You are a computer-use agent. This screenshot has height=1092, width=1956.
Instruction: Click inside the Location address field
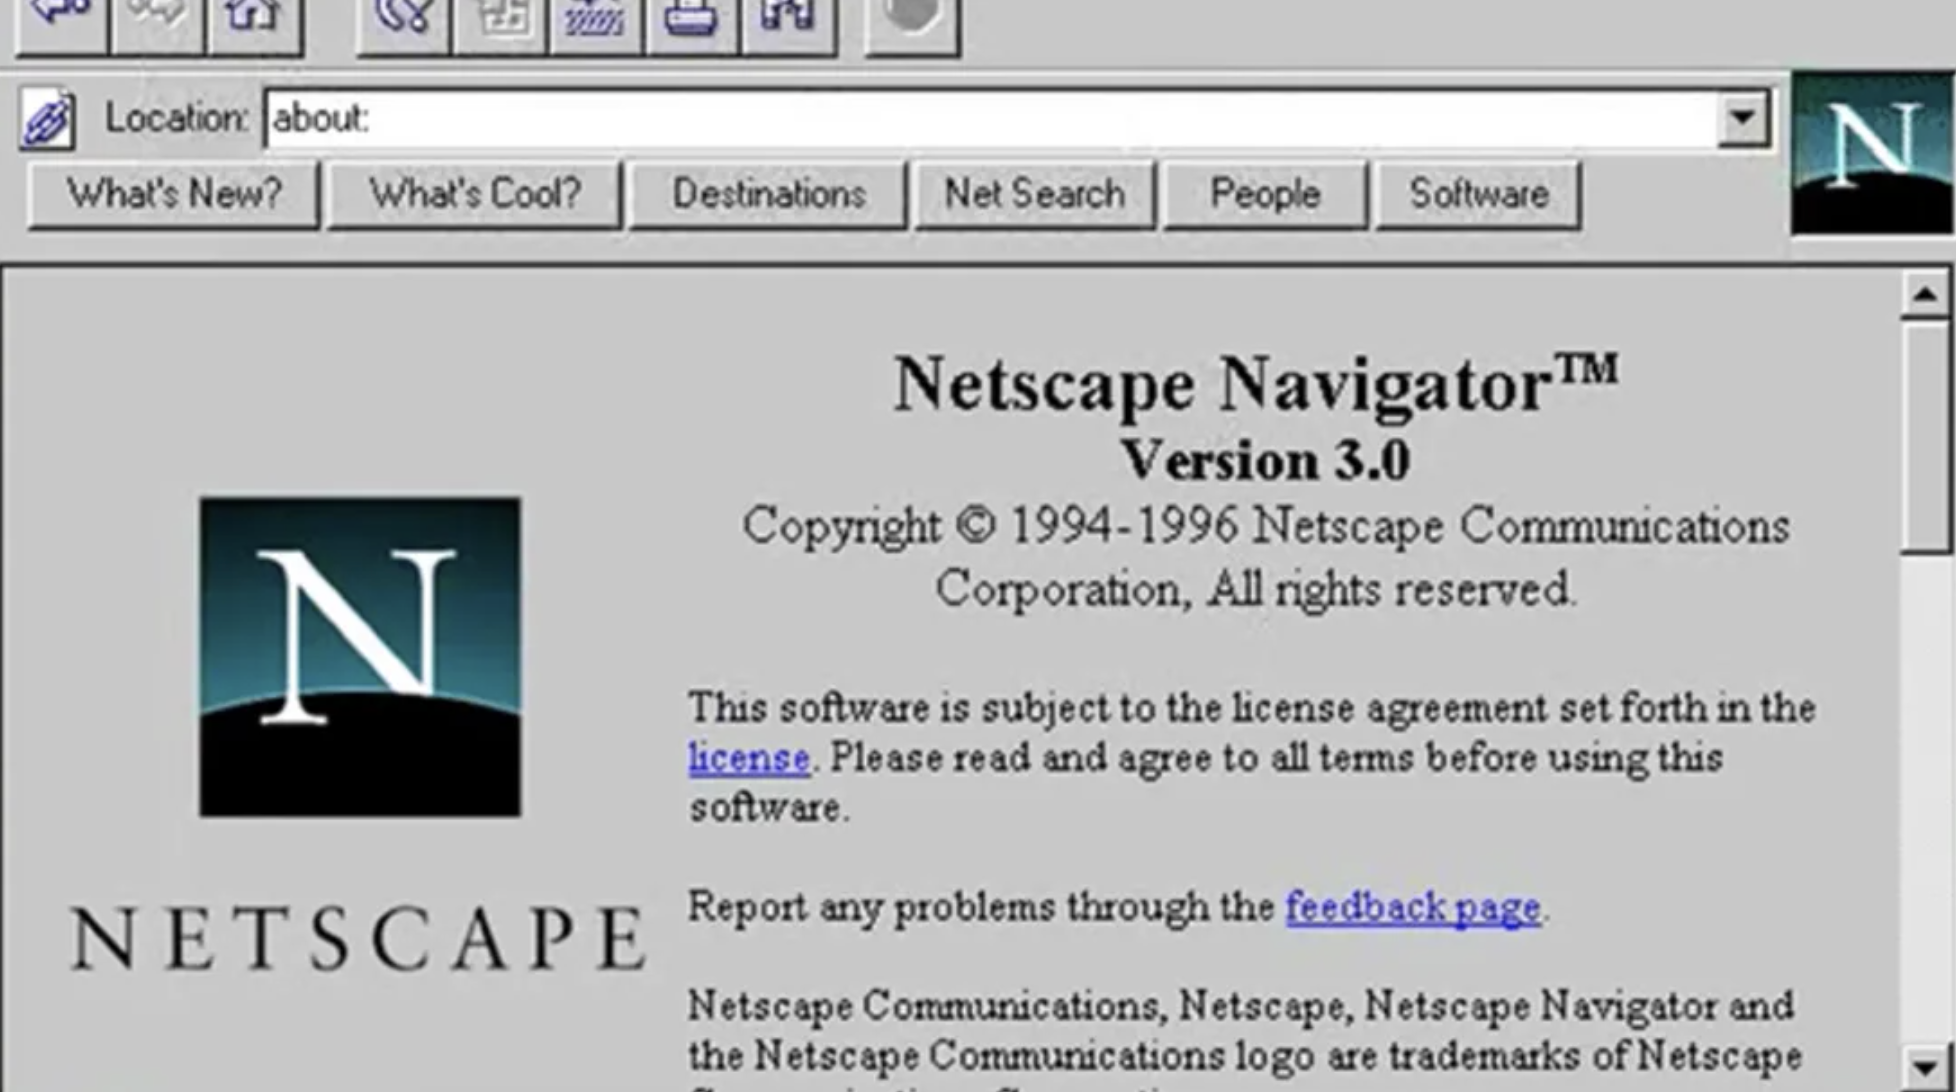[x=990, y=118]
